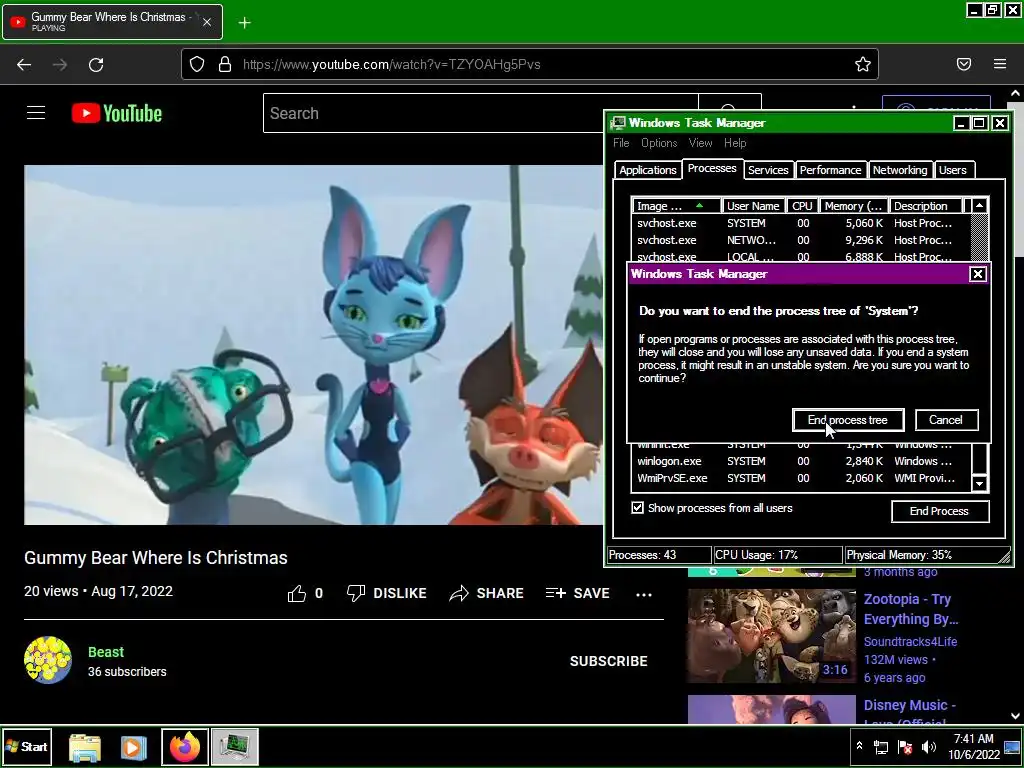Switch to the Applications tab
The width and height of the screenshot is (1024, 768).
[x=647, y=170]
